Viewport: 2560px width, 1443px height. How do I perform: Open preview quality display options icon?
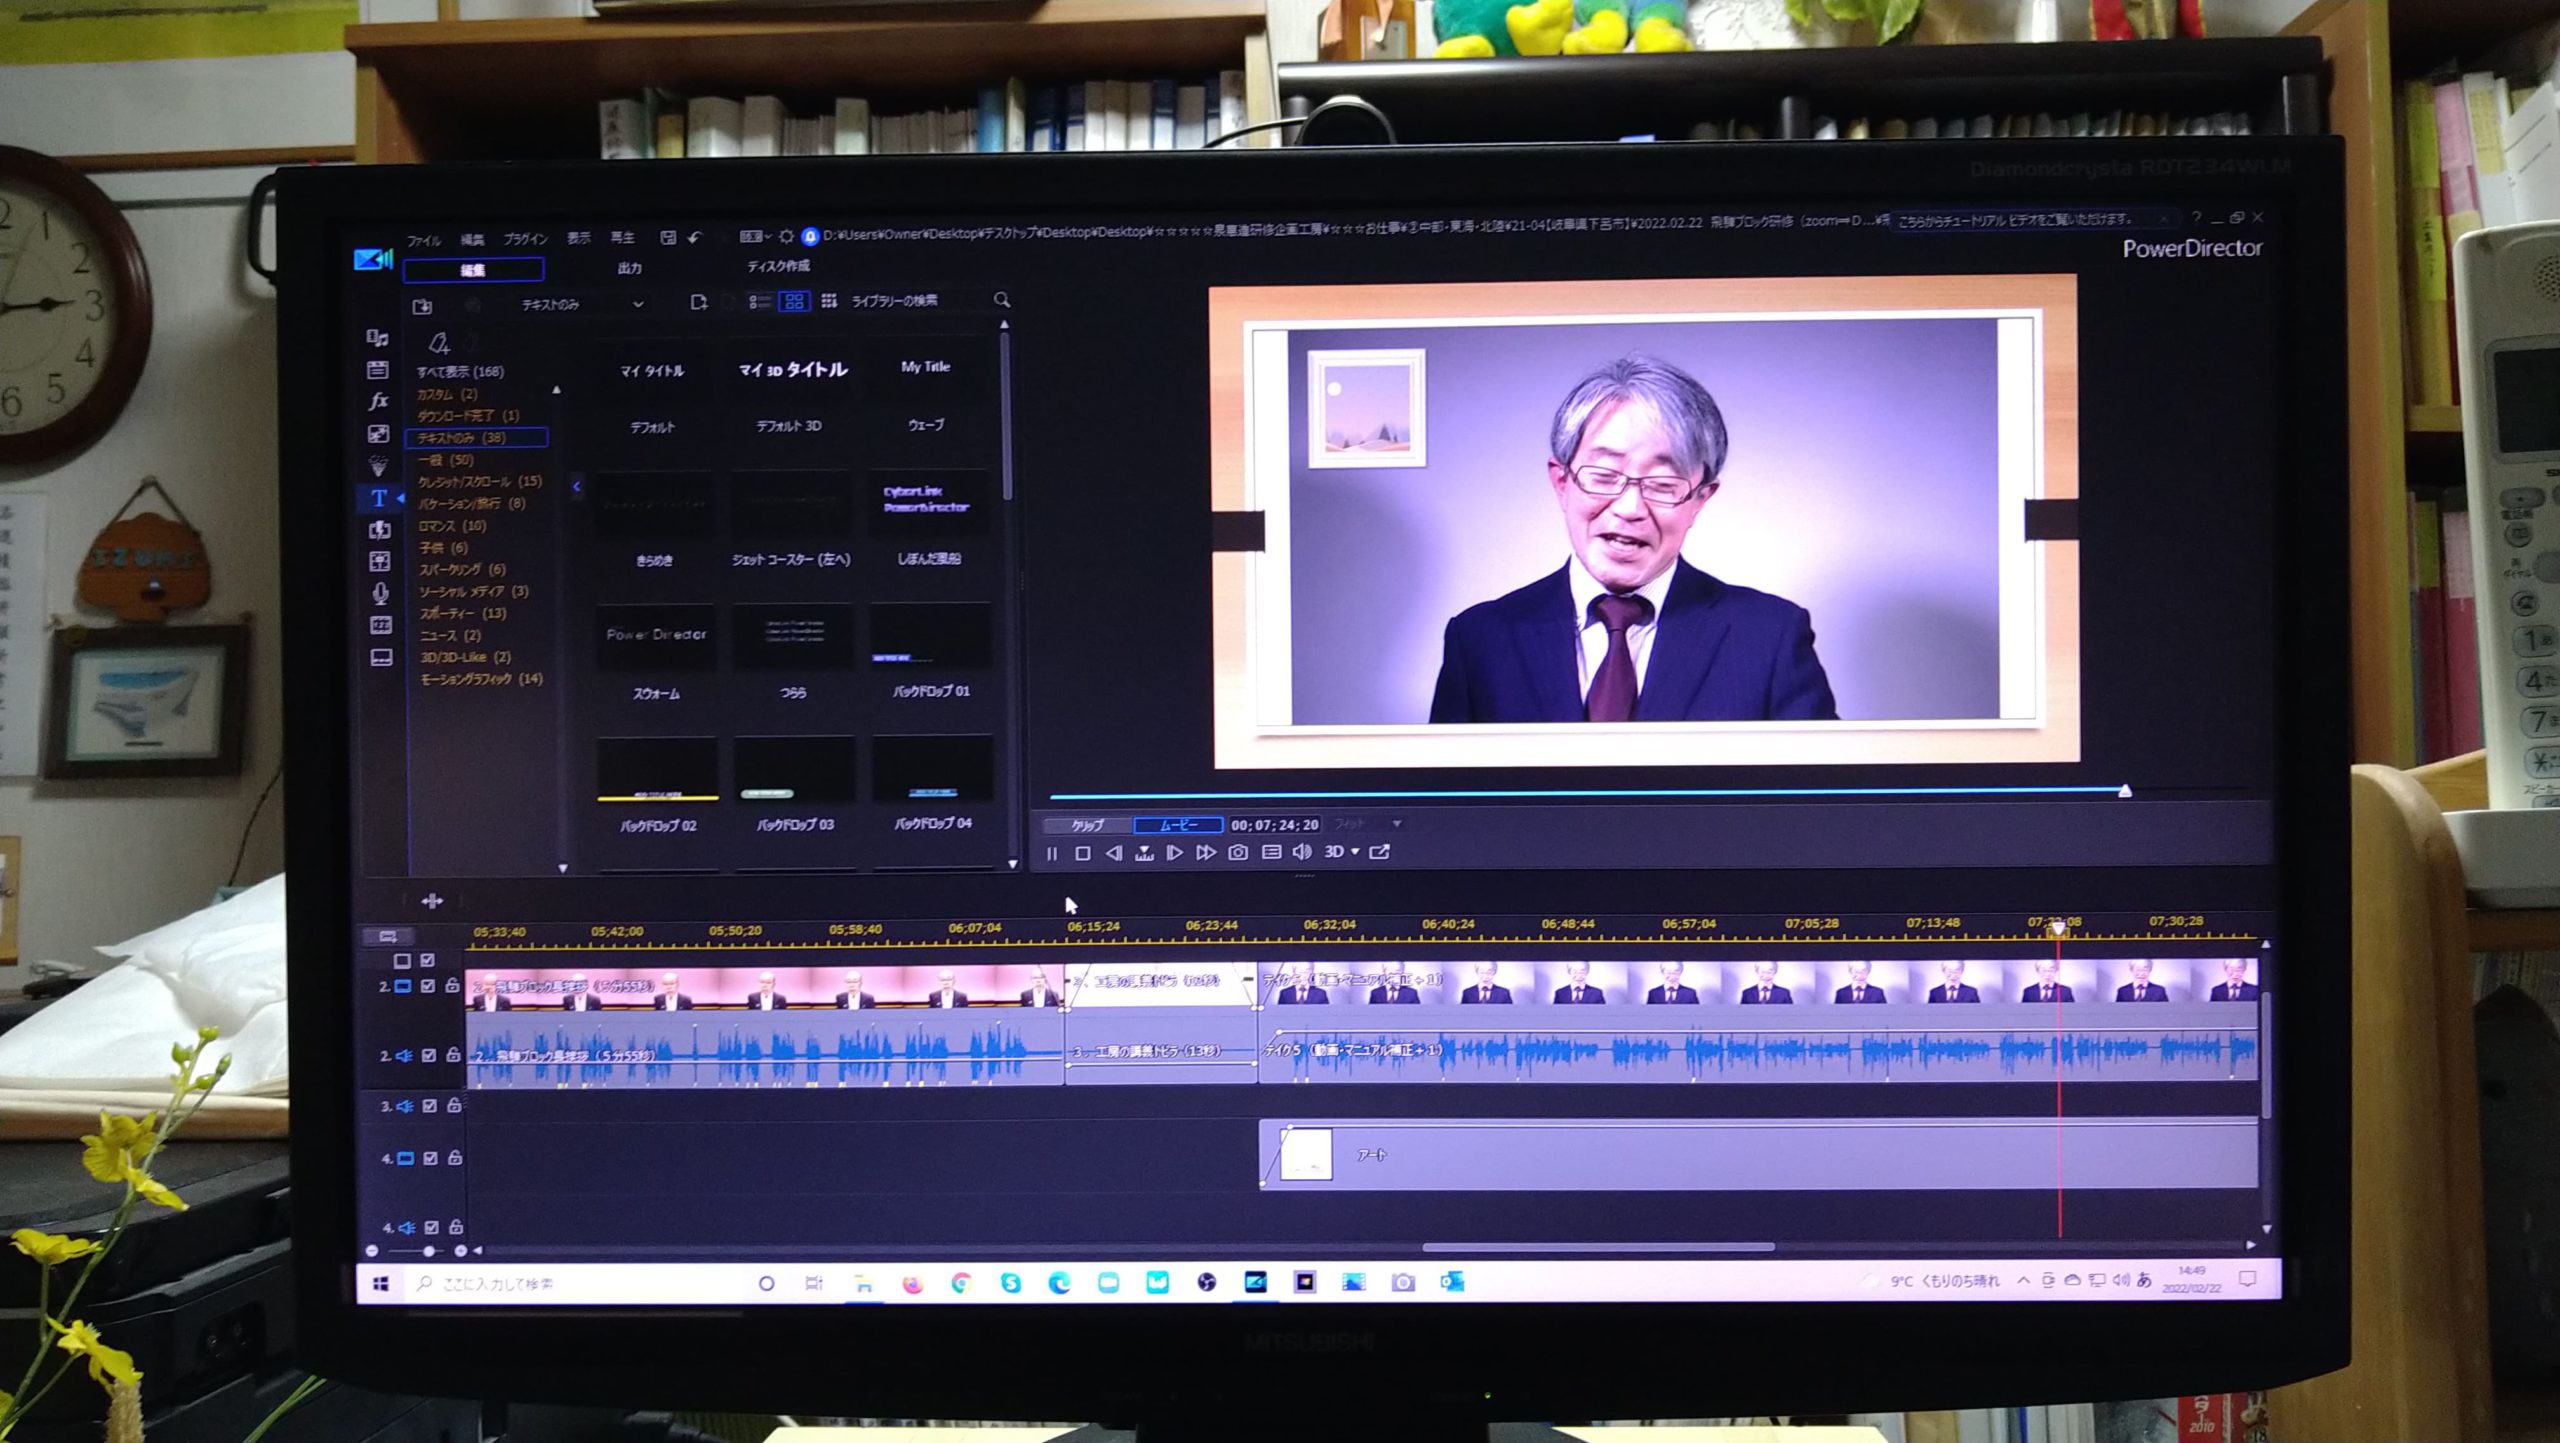(1271, 852)
